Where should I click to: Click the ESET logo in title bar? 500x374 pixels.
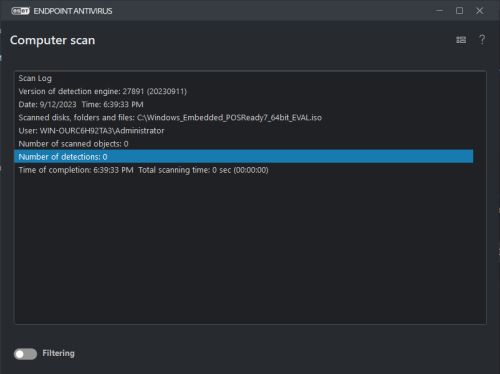[20, 11]
